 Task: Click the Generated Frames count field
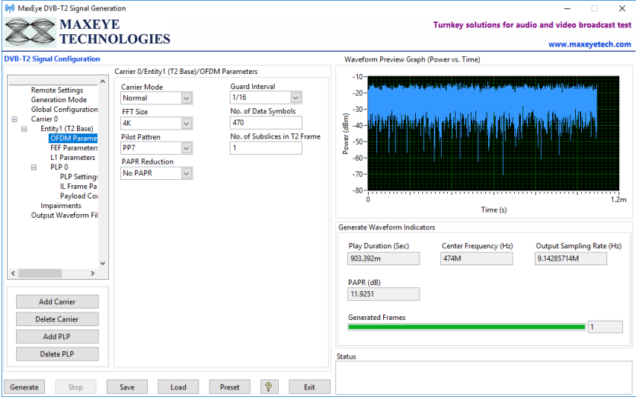click(x=605, y=327)
